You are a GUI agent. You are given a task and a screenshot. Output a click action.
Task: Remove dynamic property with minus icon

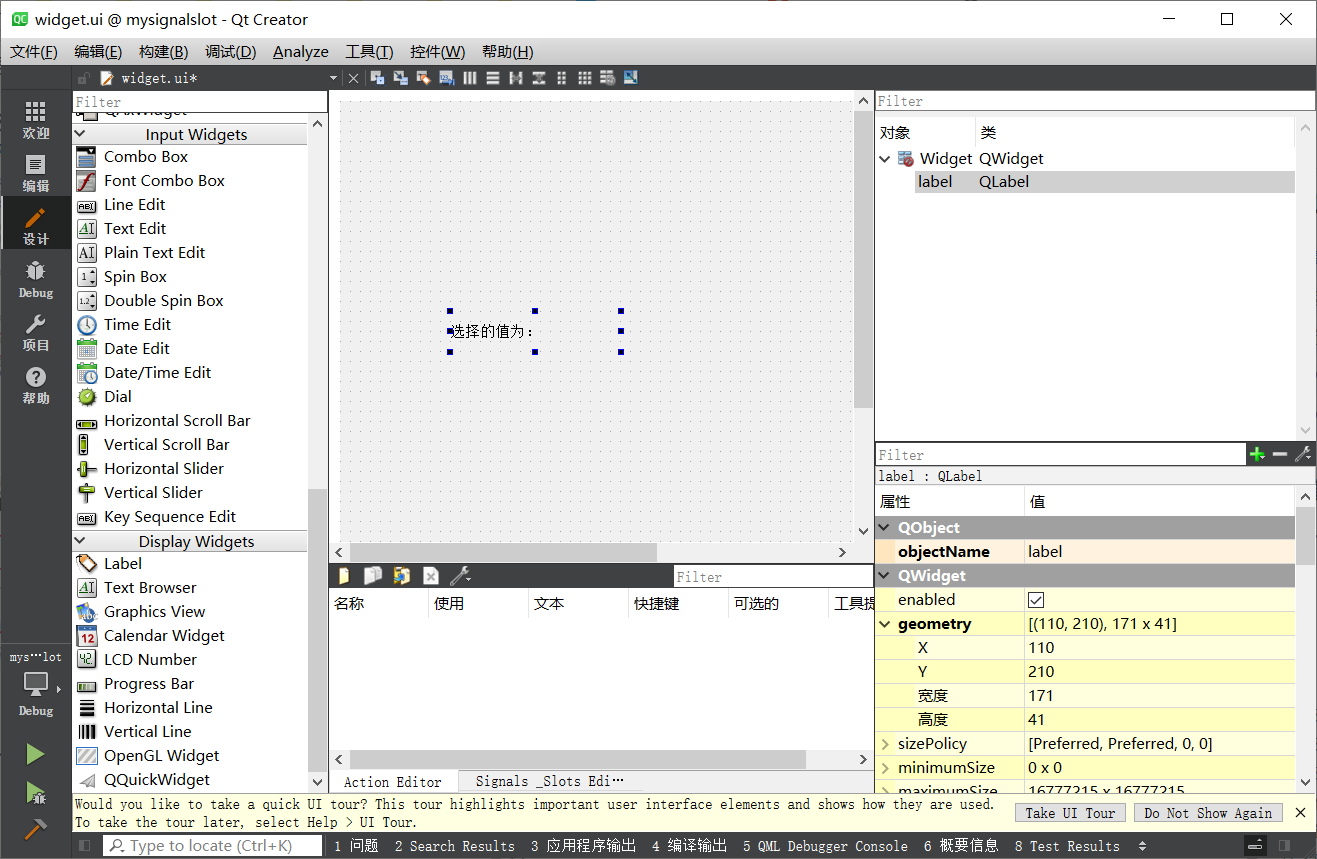click(x=1280, y=454)
